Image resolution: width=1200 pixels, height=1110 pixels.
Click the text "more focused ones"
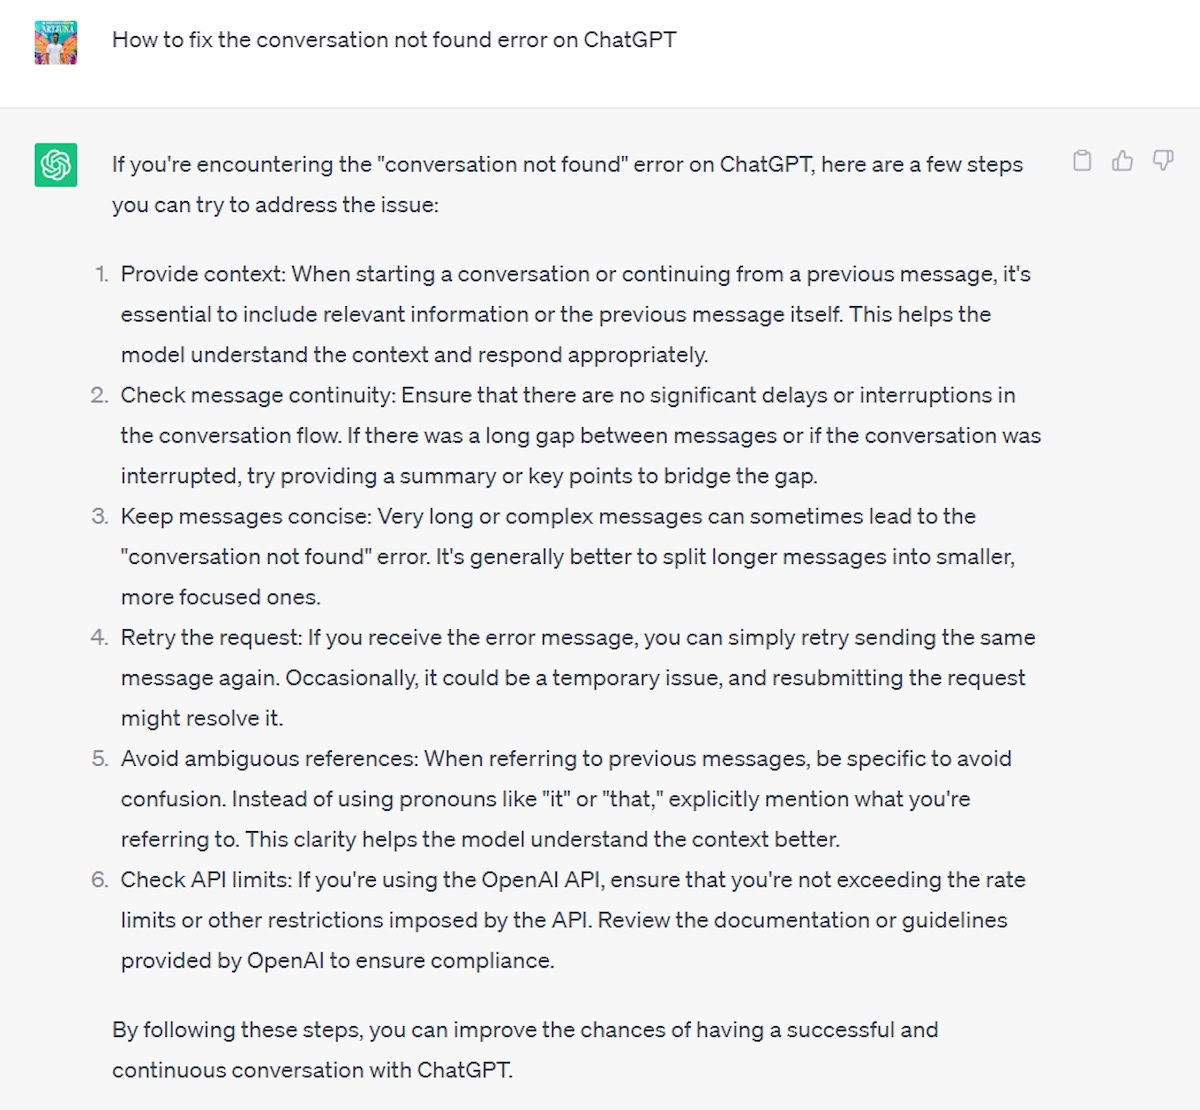coord(221,597)
